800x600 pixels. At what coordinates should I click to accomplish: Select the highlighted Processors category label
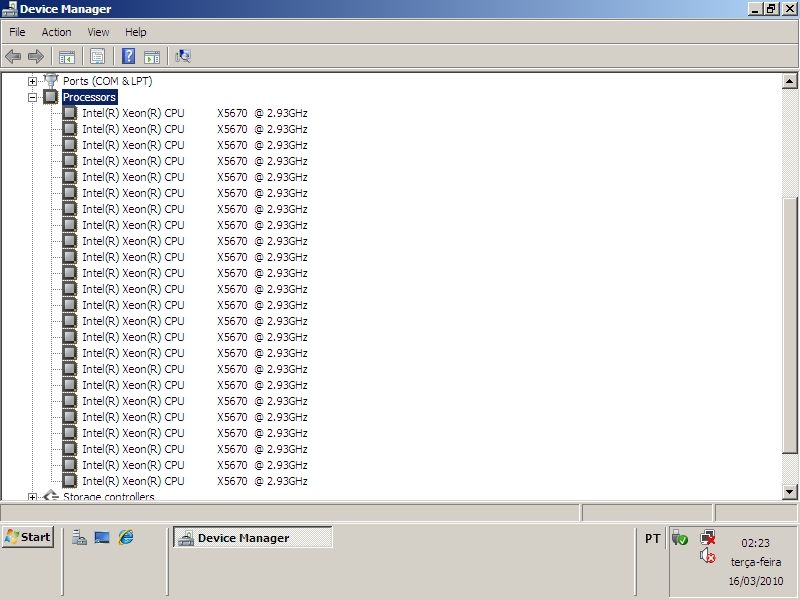click(x=89, y=97)
